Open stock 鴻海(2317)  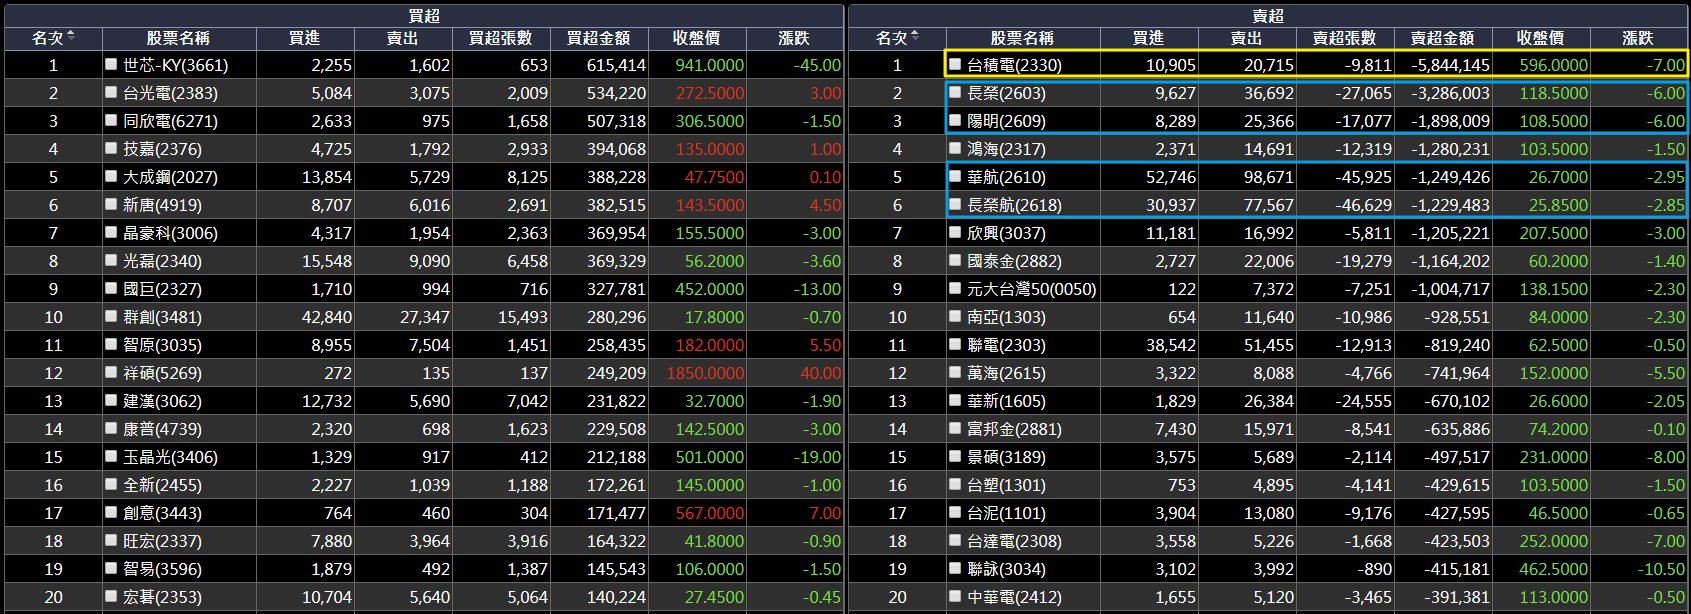coord(1006,148)
